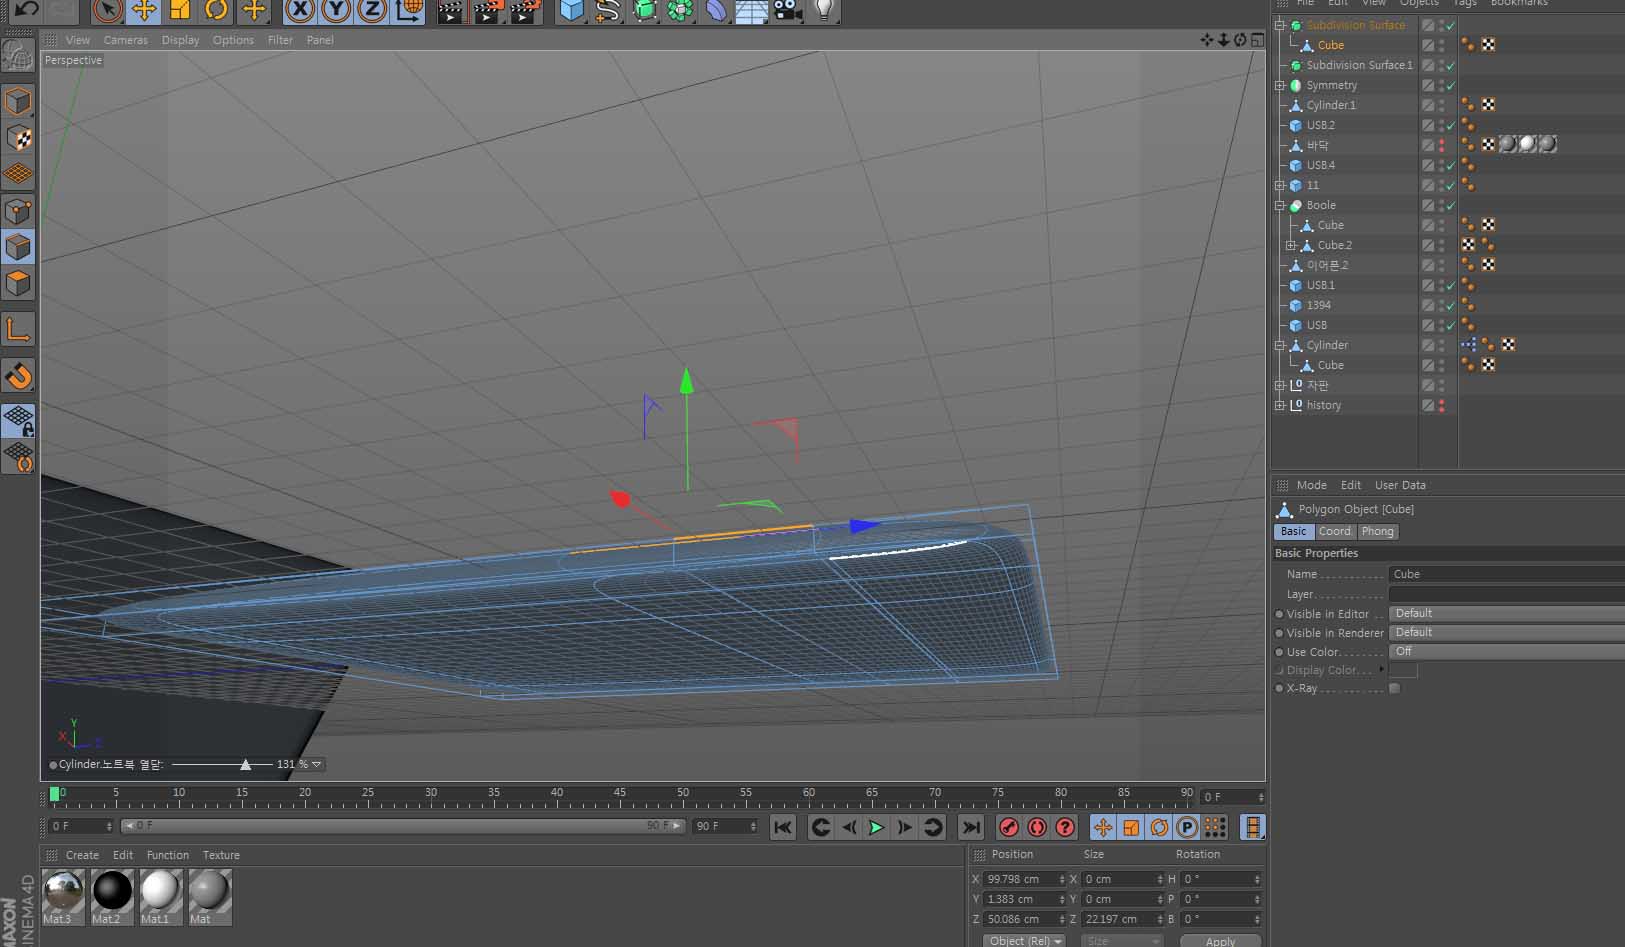This screenshot has height=947, width=1625.
Task: Toggle the Z axis lock
Action: 372,11
